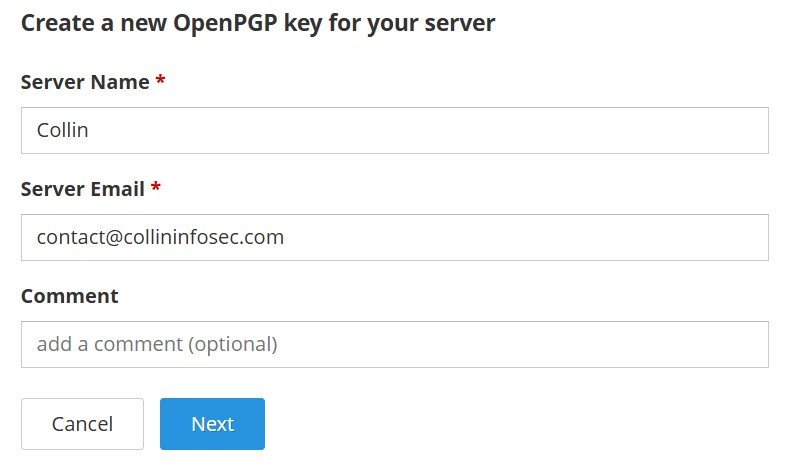Click the Comment field label
Viewport: 793px width, 473px height.
(x=69, y=296)
